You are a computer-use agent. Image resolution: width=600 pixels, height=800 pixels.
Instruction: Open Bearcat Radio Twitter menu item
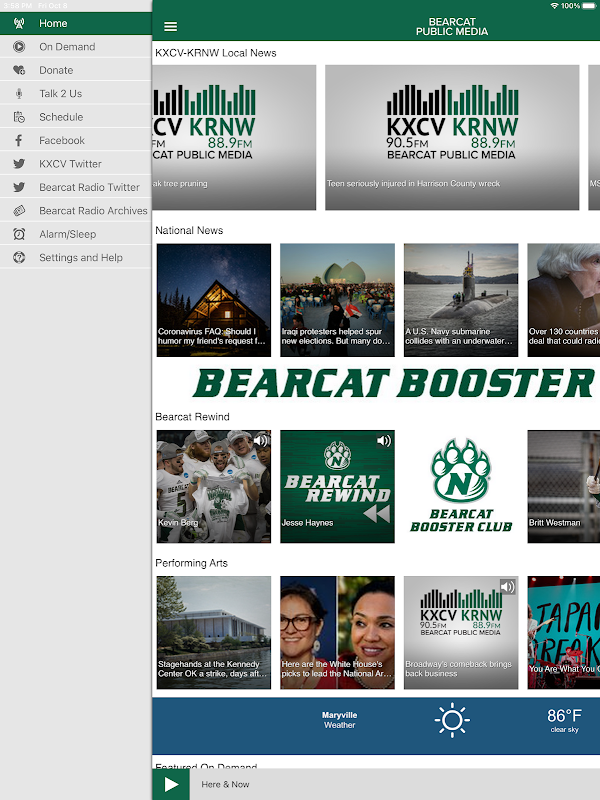76,187
